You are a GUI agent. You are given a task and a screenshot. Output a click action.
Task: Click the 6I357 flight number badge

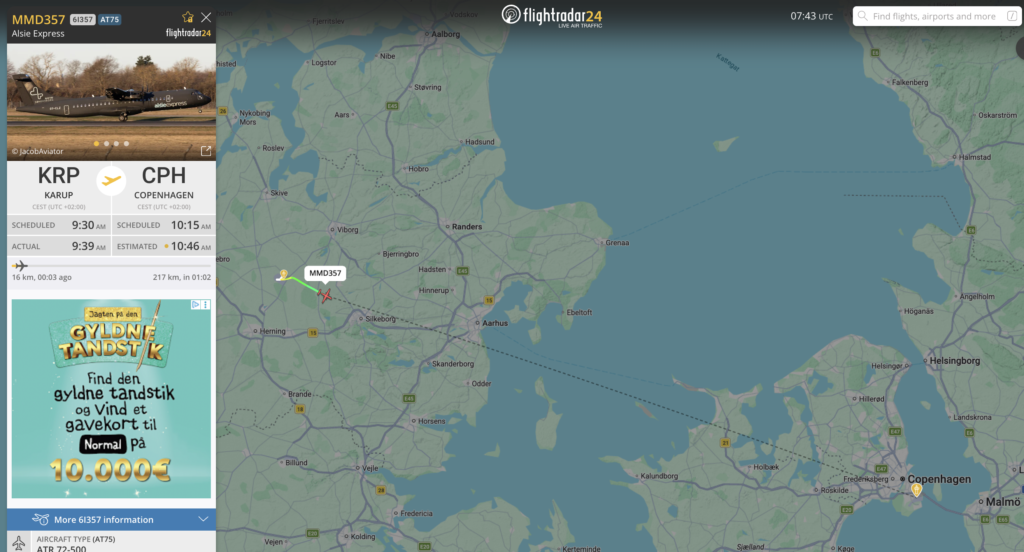coord(82,20)
